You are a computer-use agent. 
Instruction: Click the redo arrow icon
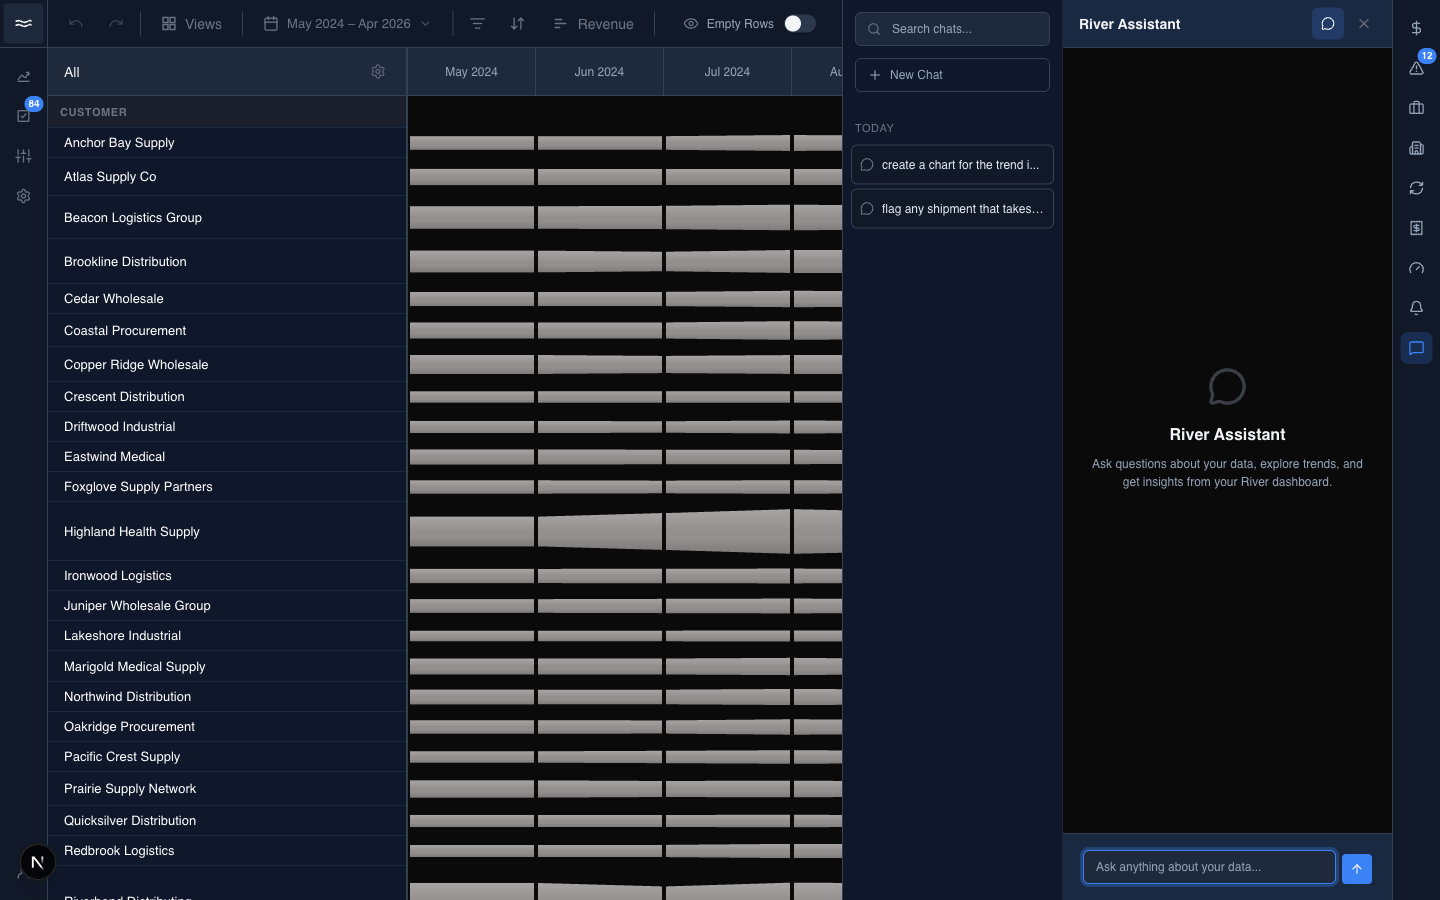point(116,23)
